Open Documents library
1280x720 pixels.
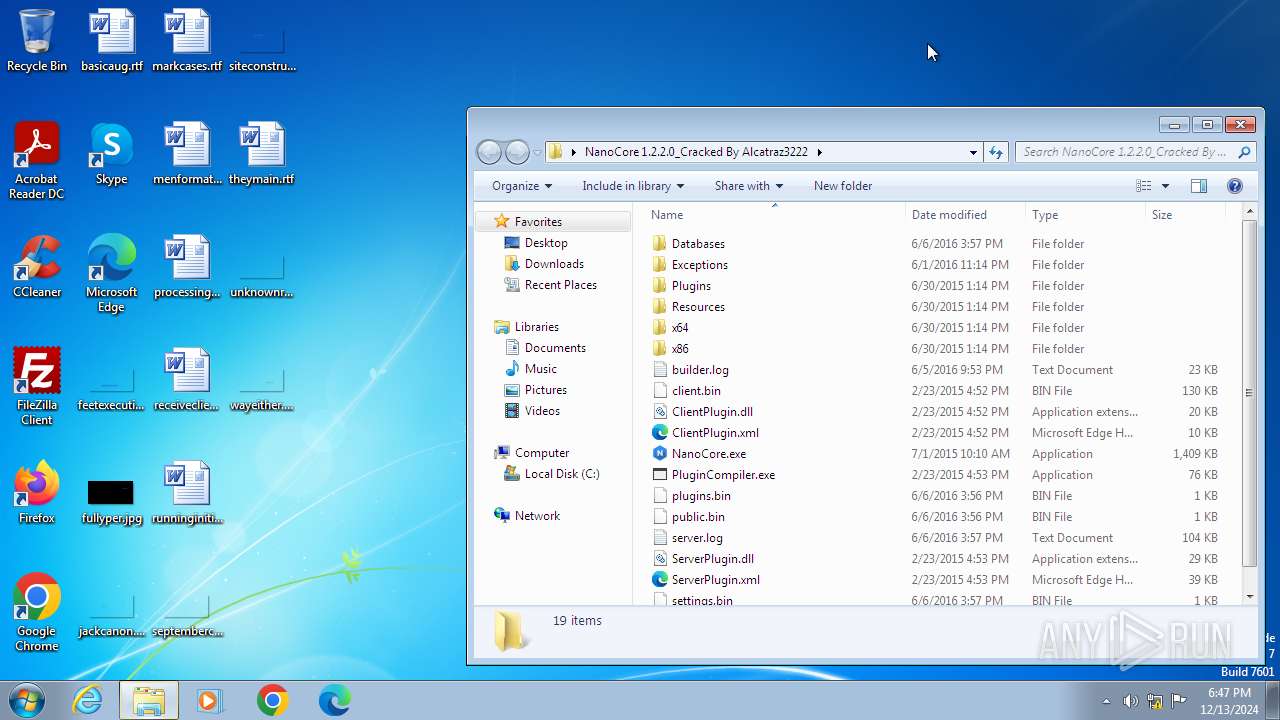tap(555, 348)
